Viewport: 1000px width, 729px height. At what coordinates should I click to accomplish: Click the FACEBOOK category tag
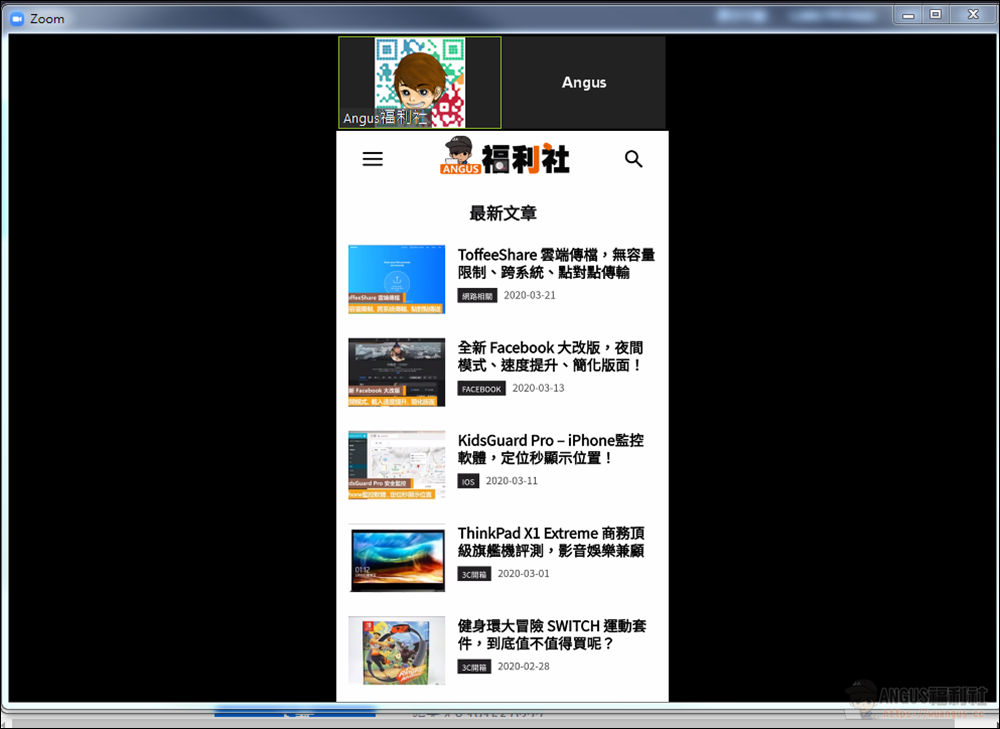click(x=481, y=389)
